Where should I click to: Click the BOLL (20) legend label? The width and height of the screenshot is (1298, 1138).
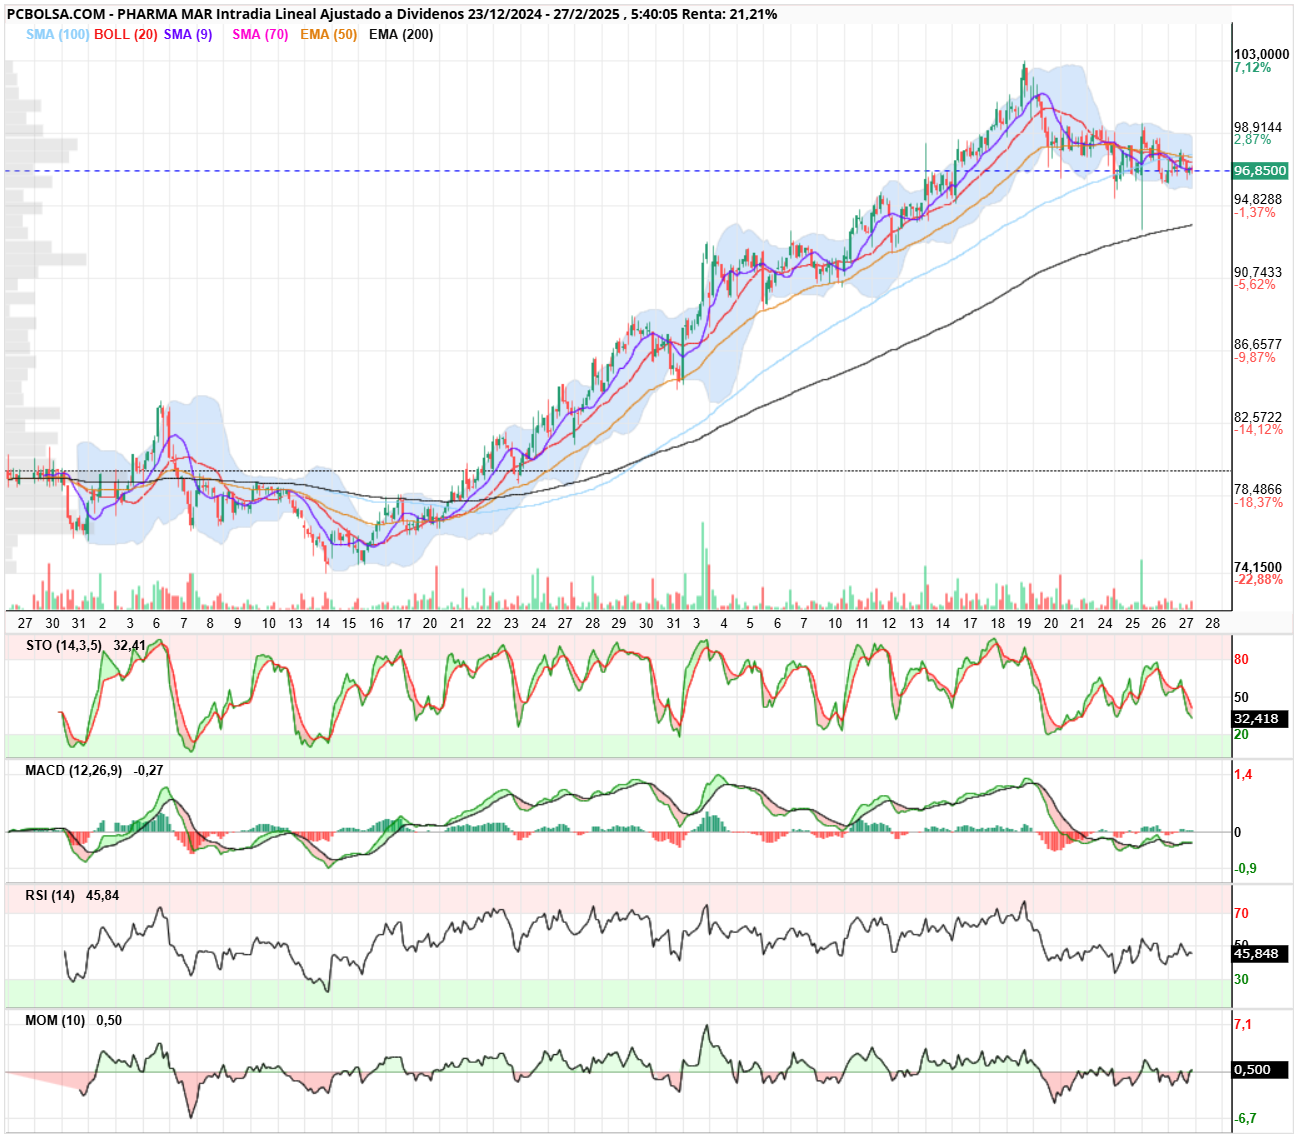click(126, 34)
